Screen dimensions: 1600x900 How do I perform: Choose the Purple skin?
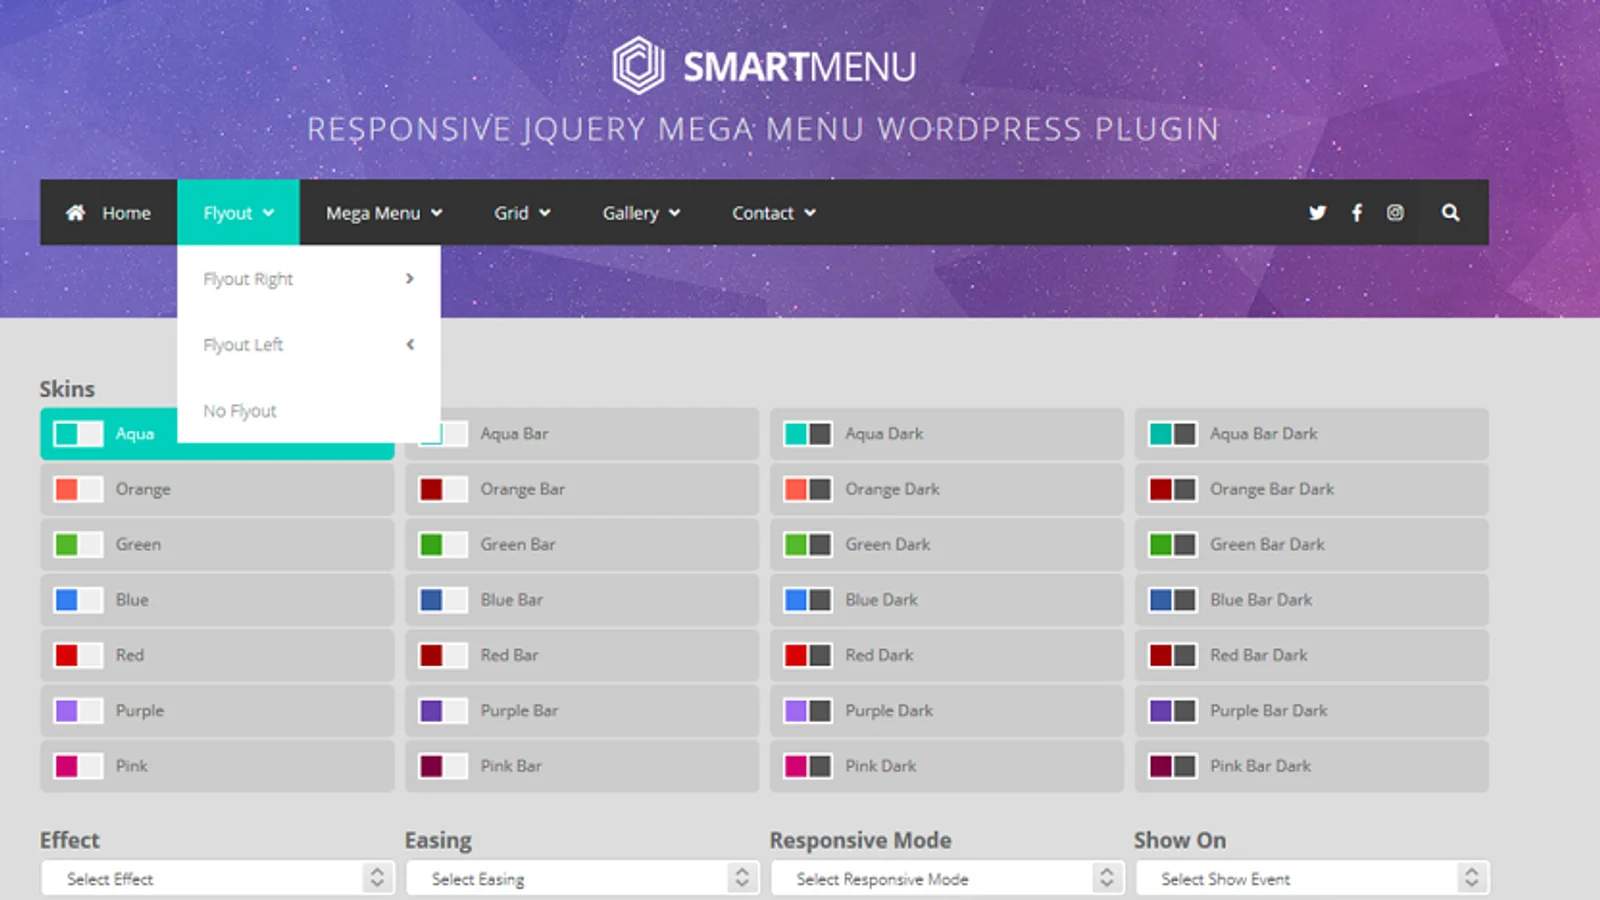(x=217, y=710)
